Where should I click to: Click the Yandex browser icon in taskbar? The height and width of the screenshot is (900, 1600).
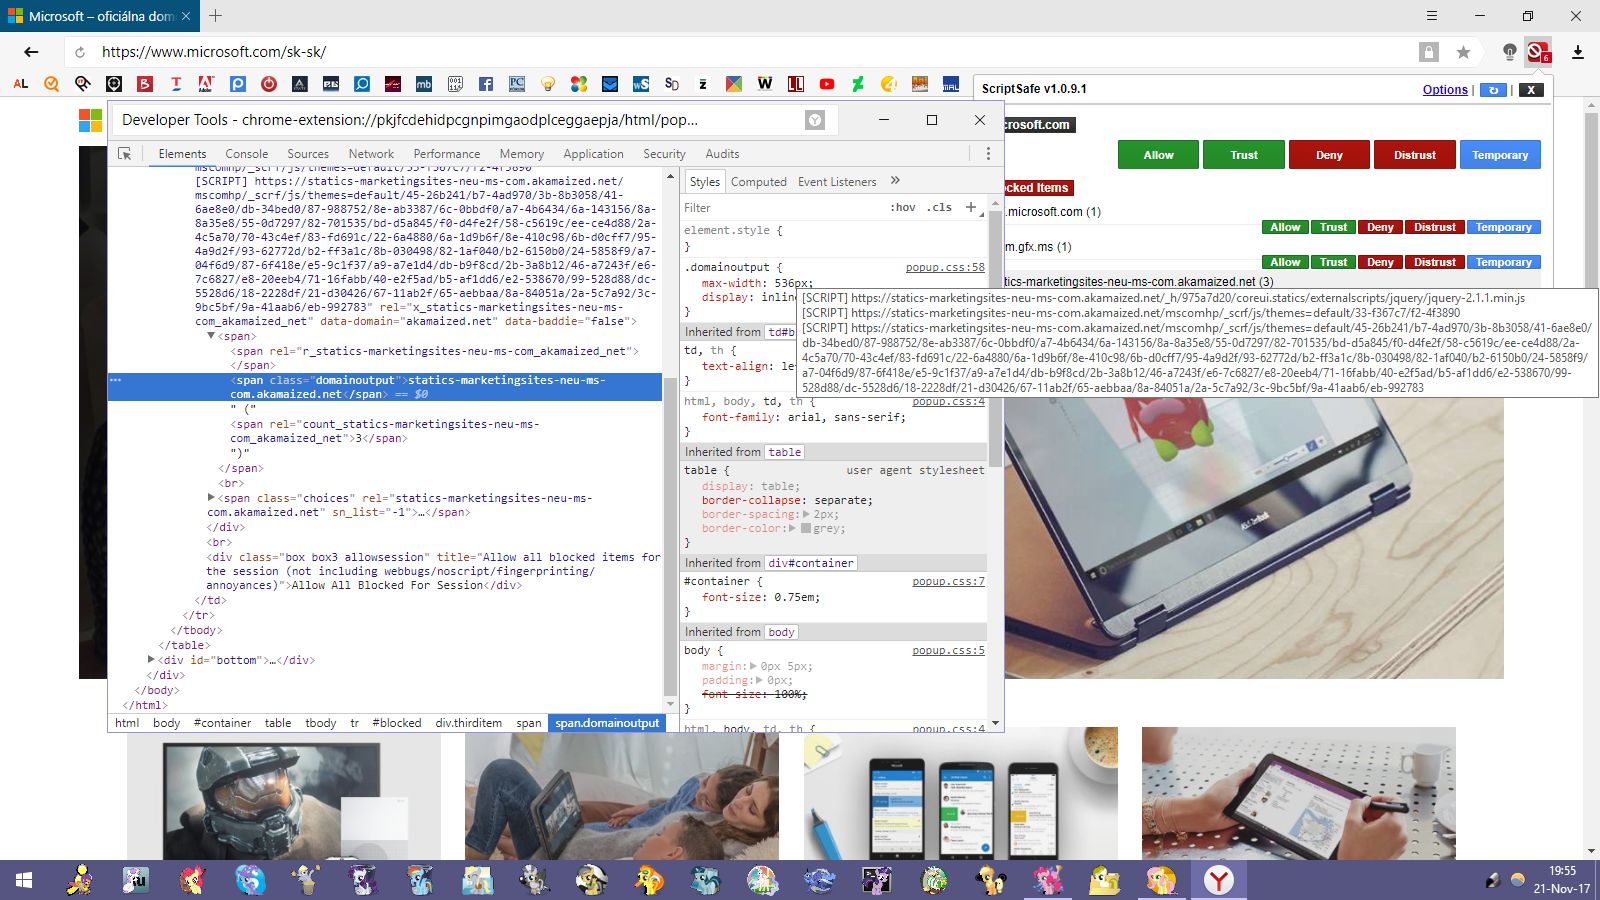1218,880
